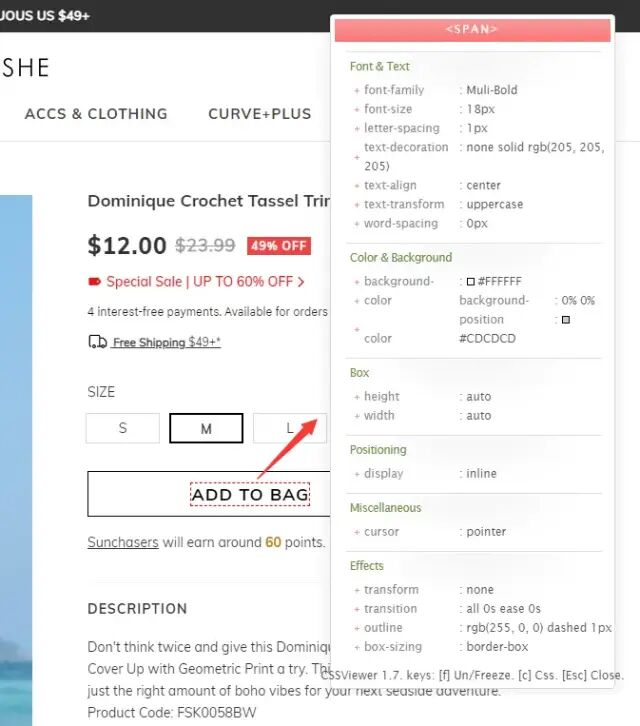Click the plus icon beside font-family
The image size is (640, 726).
point(356,90)
